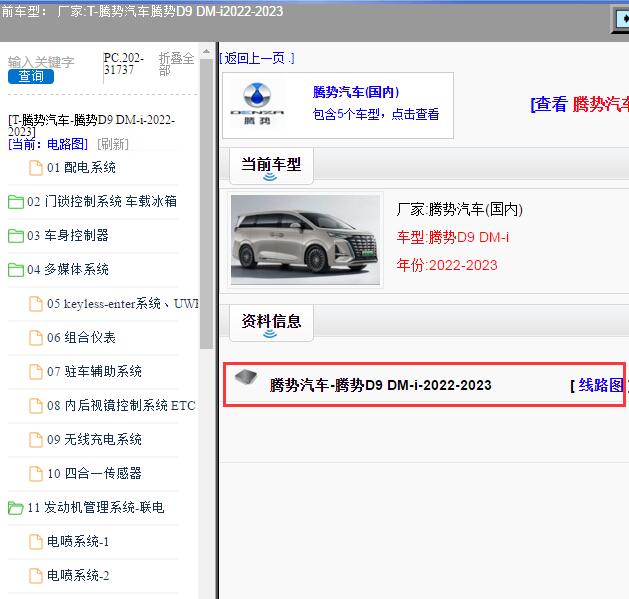Open 07 驻车辅助系统 entry
The height and width of the screenshot is (599, 629).
(x=94, y=371)
